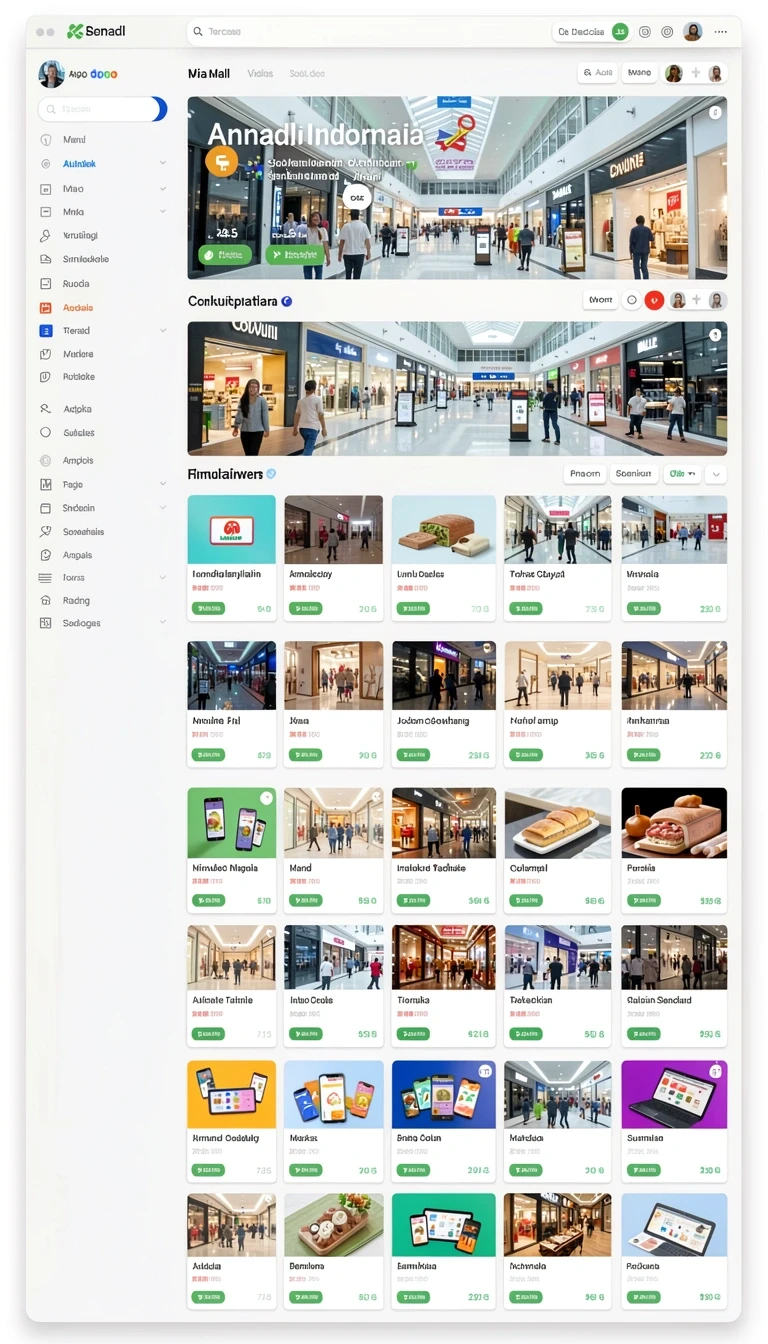Expand the Sodioges sidebar section
This screenshot has height=1344, width=768.
pyautogui.click(x=163, y=623)
